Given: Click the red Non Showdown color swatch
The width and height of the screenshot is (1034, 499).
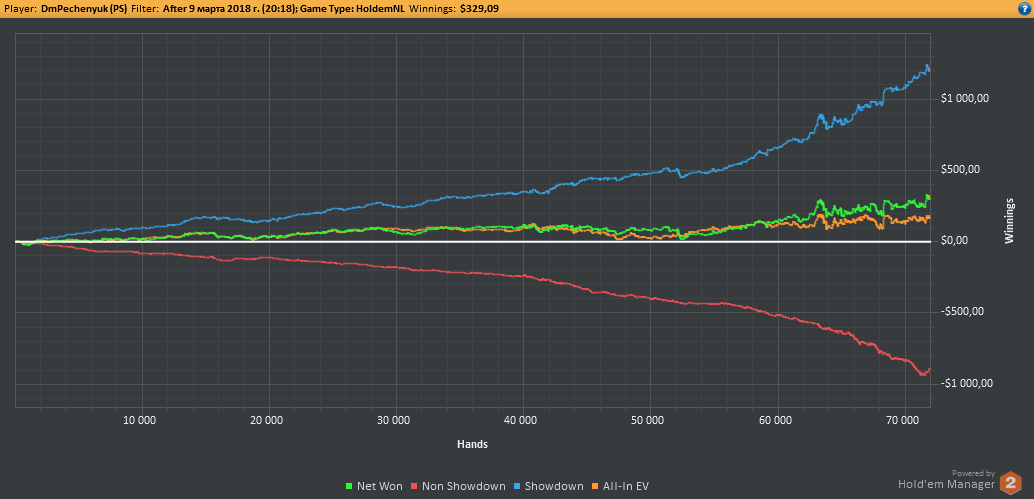Looking at the screenshot, I should (414, 486).
